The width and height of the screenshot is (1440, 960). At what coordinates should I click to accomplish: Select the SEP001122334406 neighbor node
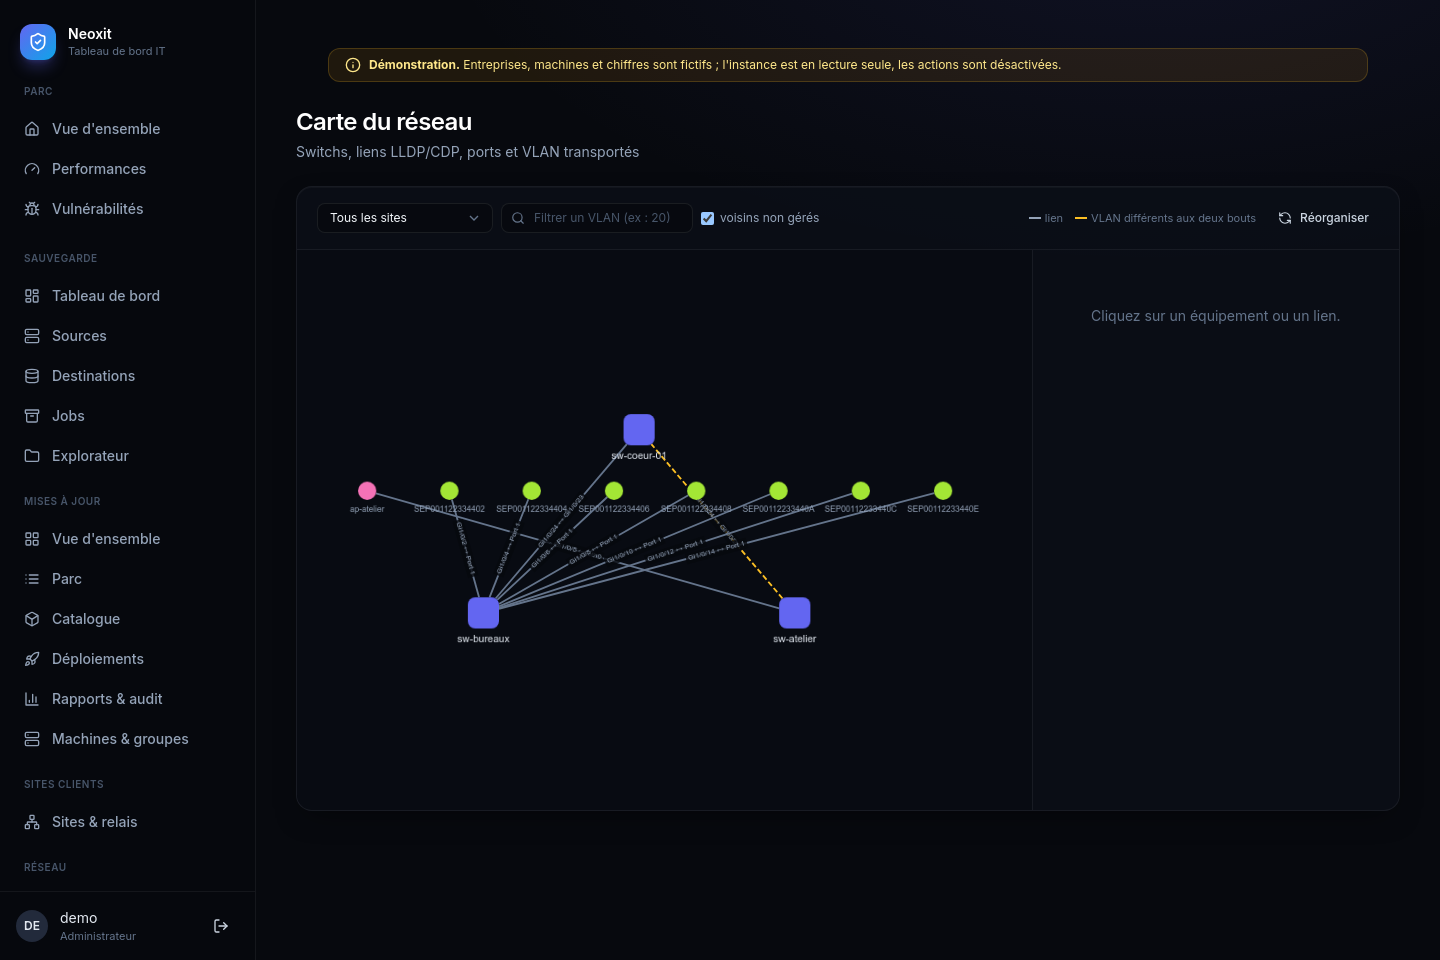614,491
